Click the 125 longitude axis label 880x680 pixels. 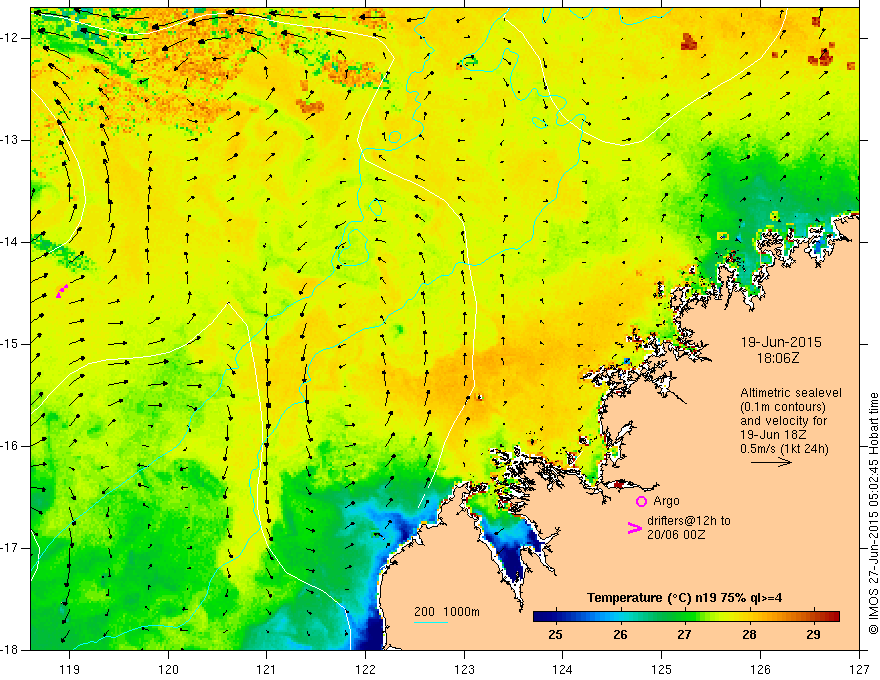coord(662,669)
